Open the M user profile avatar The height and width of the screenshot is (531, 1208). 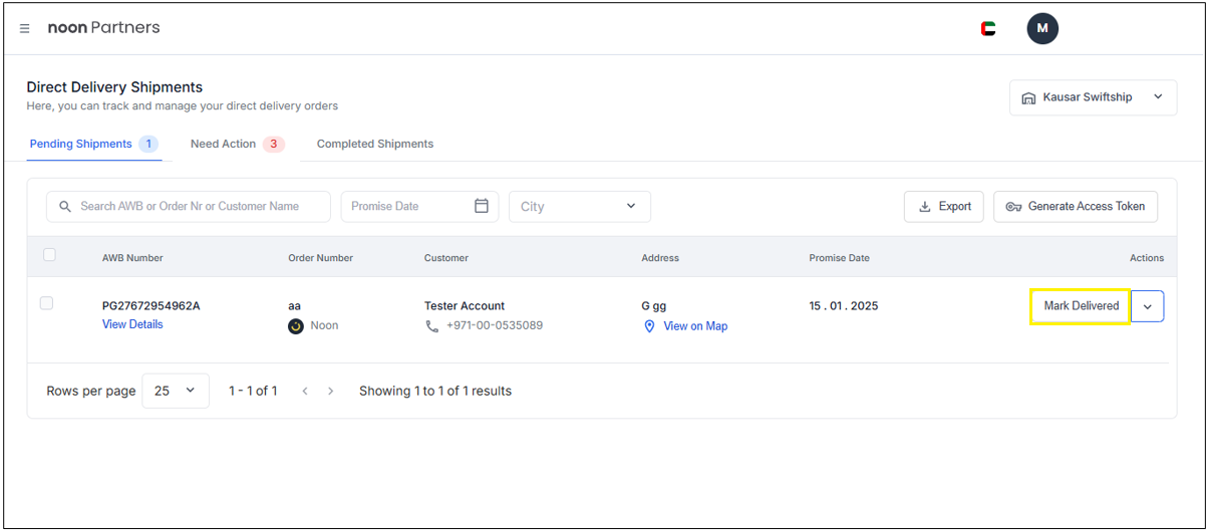tap(1042, 29)
